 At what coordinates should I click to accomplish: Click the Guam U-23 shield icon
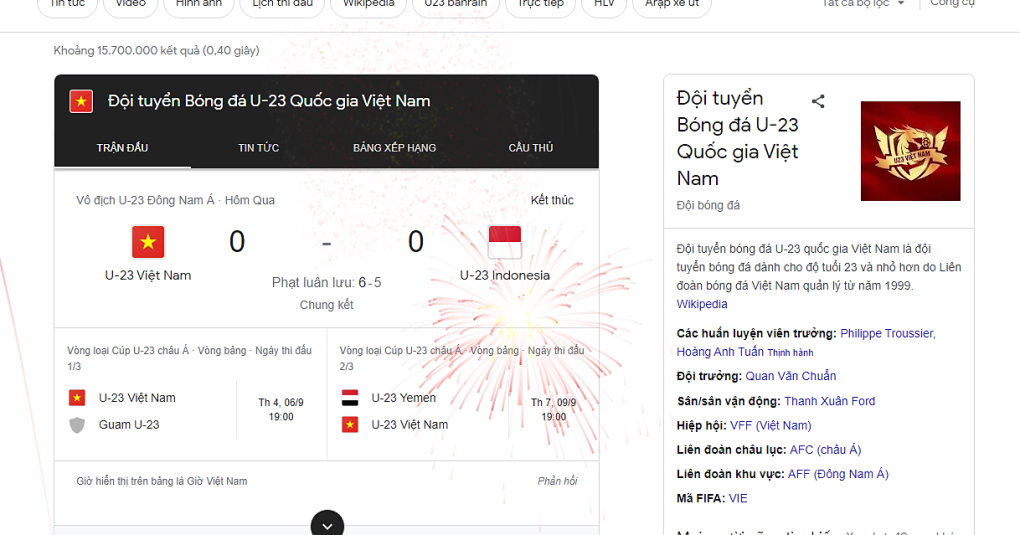(x=77, y=425)
